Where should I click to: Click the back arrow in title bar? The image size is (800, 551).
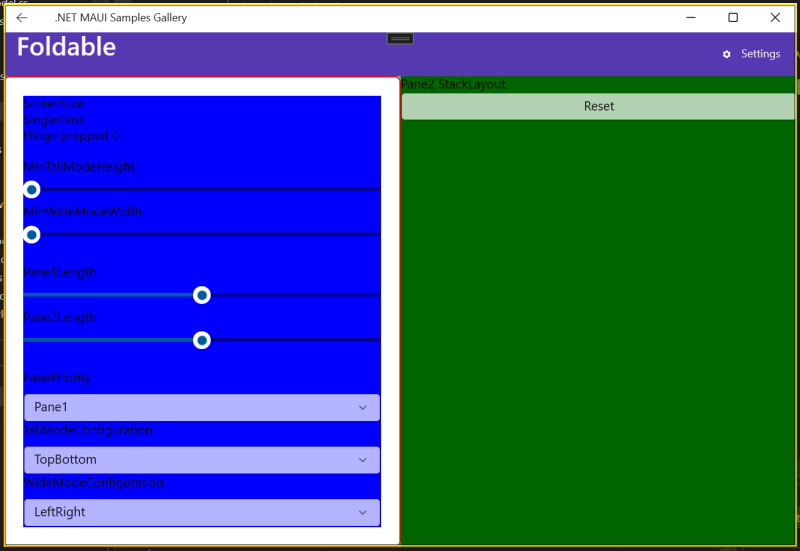22,18
